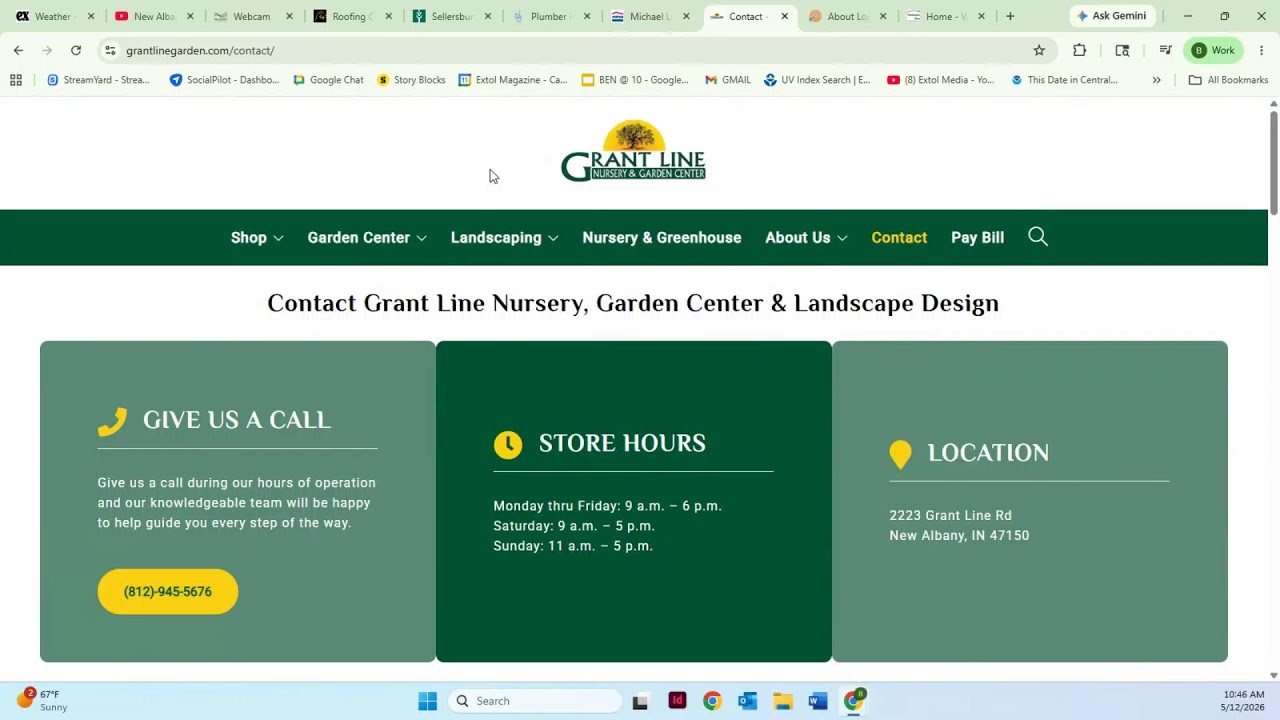Screen dimensions: 1280x720
Task: Reload the current page
Action: 76,50
